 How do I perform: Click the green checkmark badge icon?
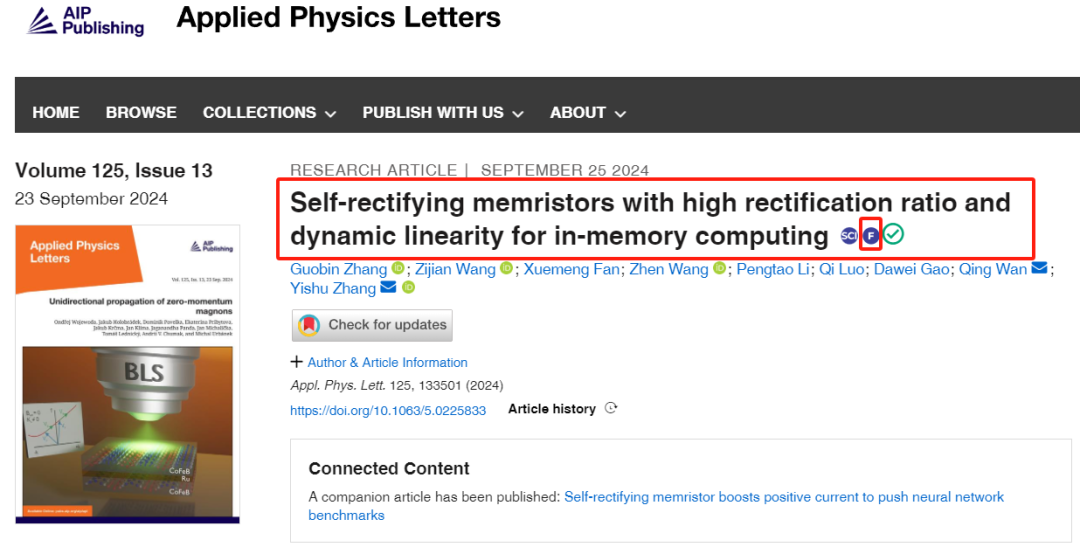893,235
